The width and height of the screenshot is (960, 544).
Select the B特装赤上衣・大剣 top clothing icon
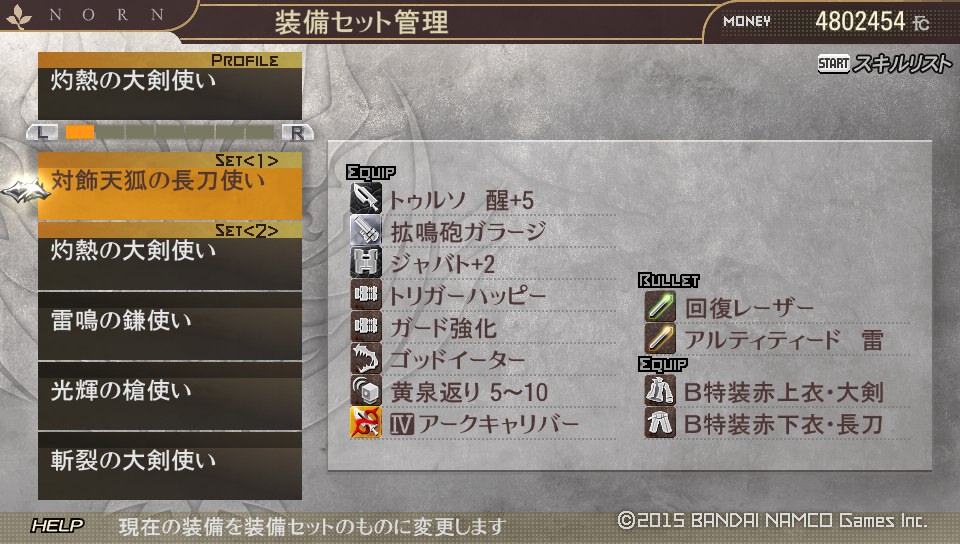tap(660, 390)
